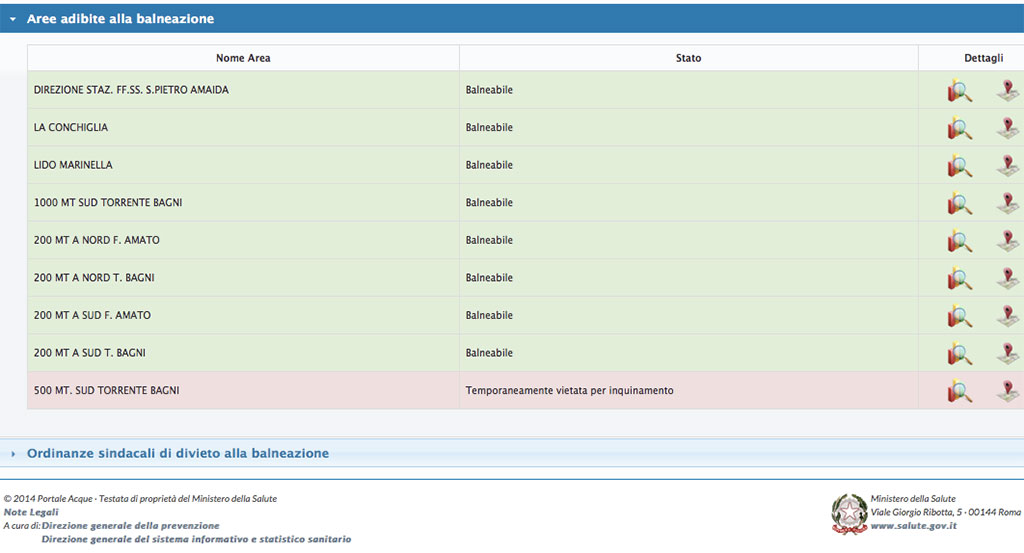Select row name 500 MT. SUD TORRENTE BAGNI
The image size is (1024, 553).
pyautogui.click(x=106, y=390)
